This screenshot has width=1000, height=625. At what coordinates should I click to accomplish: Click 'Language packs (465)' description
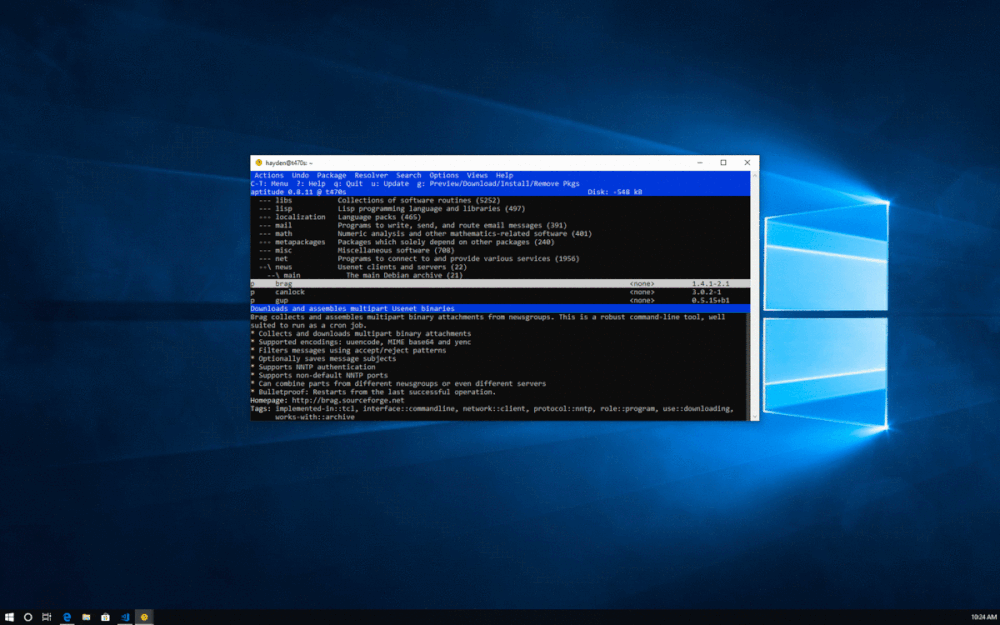[x=379, y=217]
